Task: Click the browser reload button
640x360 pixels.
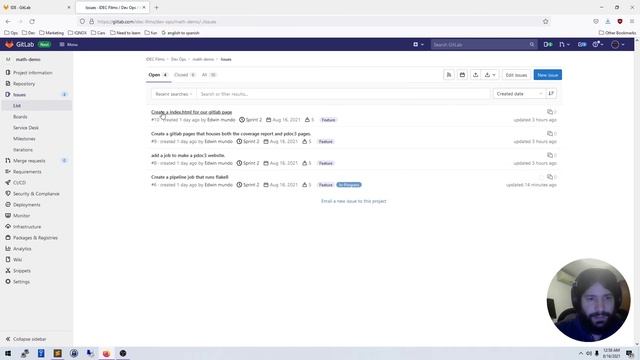Action: pos(32,22)
